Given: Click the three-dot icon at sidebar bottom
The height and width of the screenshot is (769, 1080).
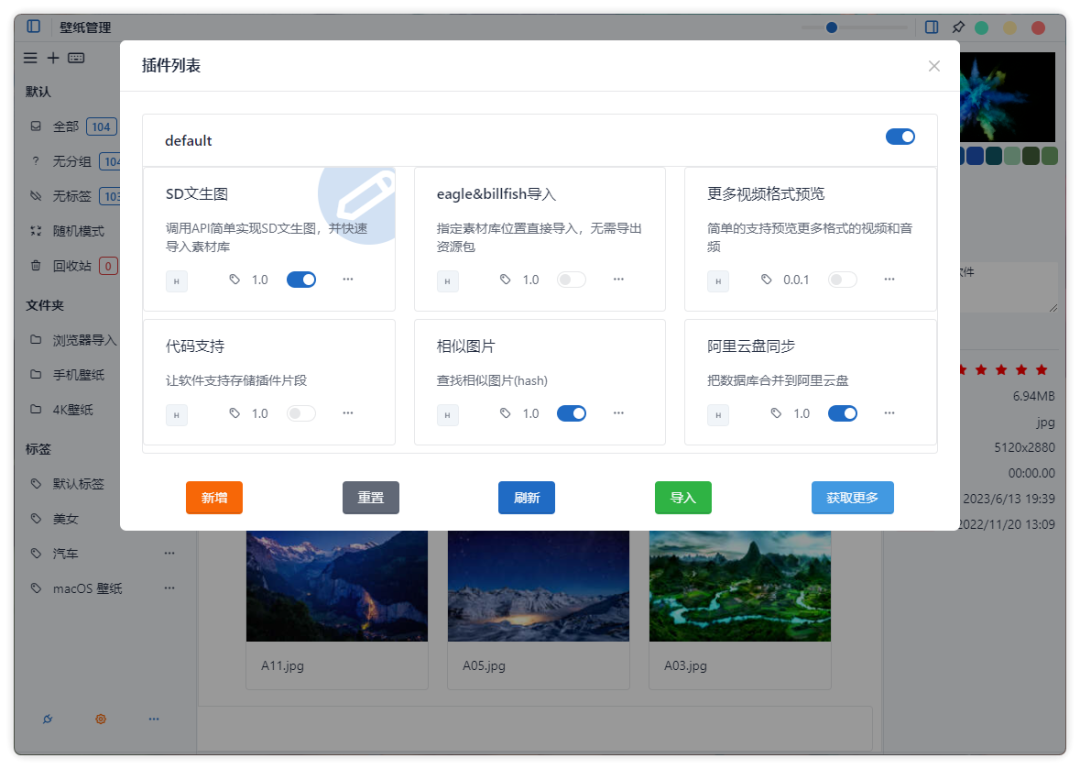Looking at the screenshot, I should click(x=154, y=719).
